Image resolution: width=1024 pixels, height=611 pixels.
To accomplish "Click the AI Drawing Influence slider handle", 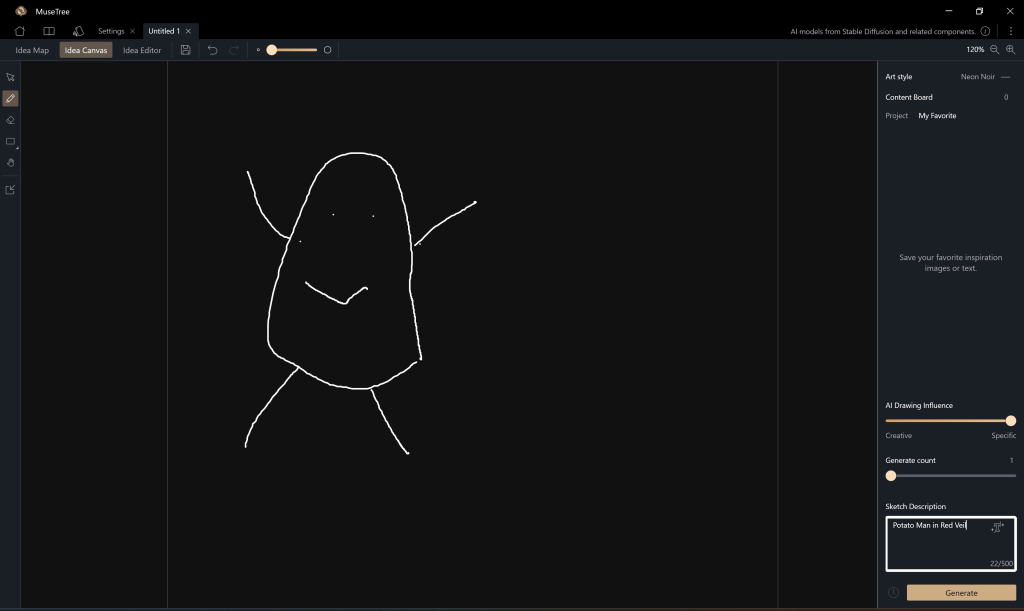I will point(1010,421).
